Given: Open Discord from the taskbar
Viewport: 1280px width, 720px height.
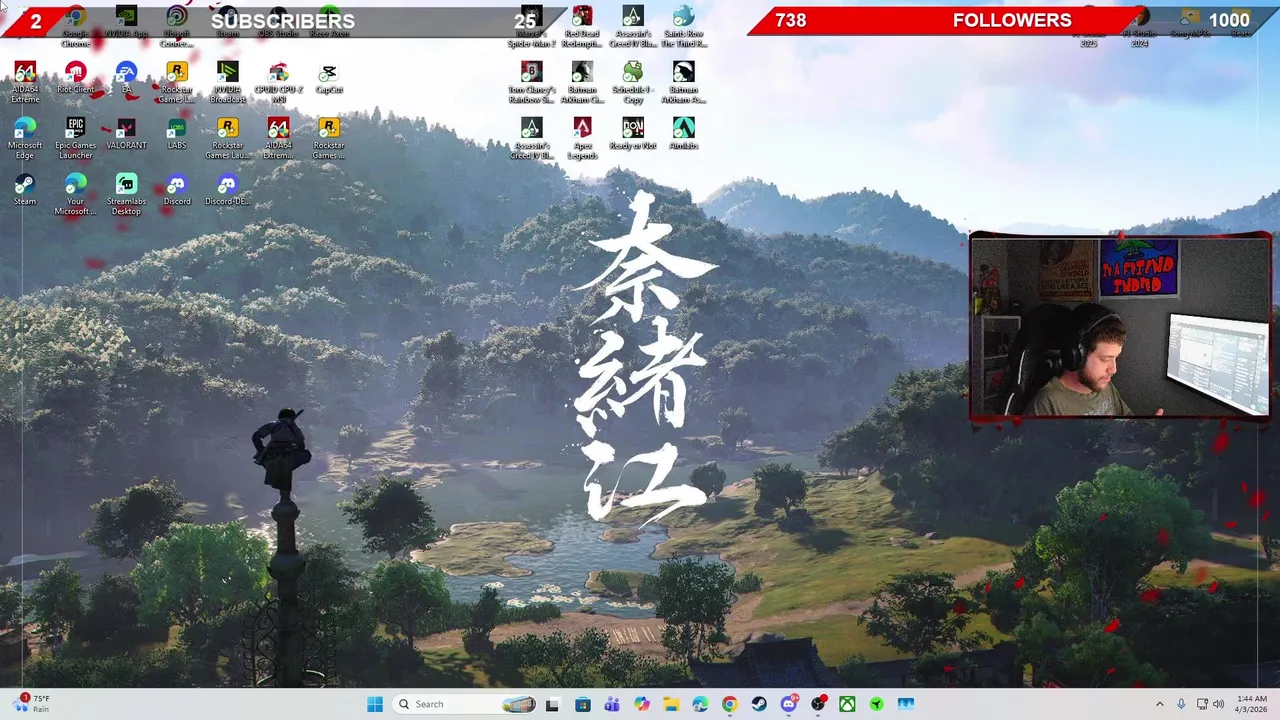Looking at the screenshot, I should (789, 704).
